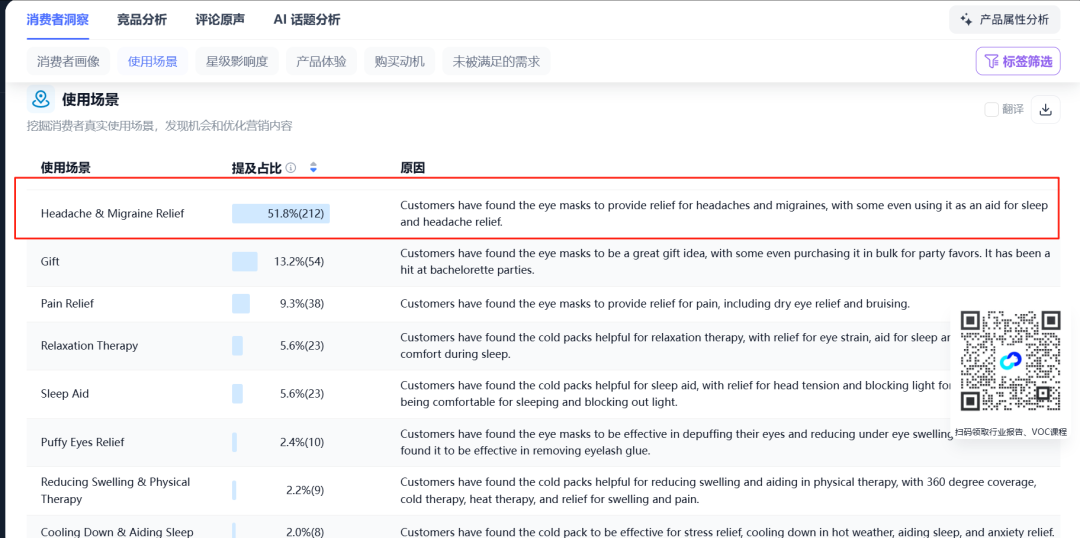Viewport: 1080px width, 538px height.
Task: Click the 原因 column header
Action: pyautogui.click(x=413, y=167)
